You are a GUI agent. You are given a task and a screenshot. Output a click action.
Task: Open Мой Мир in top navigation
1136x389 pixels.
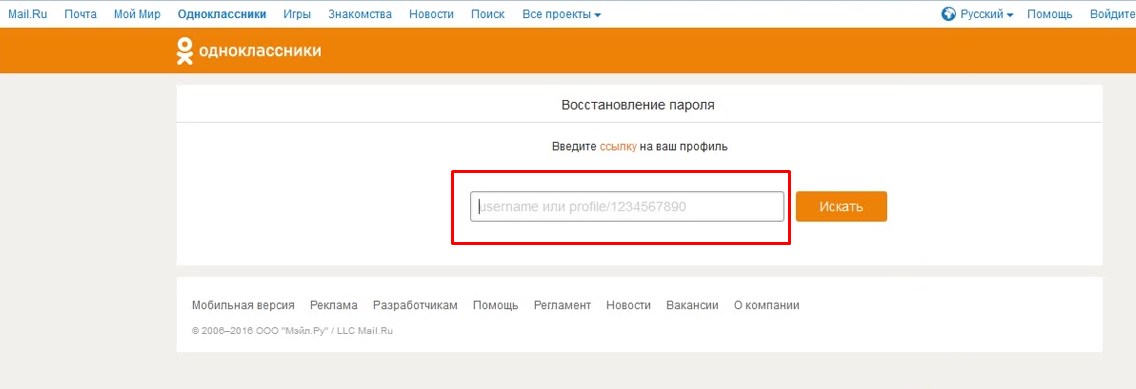[137, 14]
